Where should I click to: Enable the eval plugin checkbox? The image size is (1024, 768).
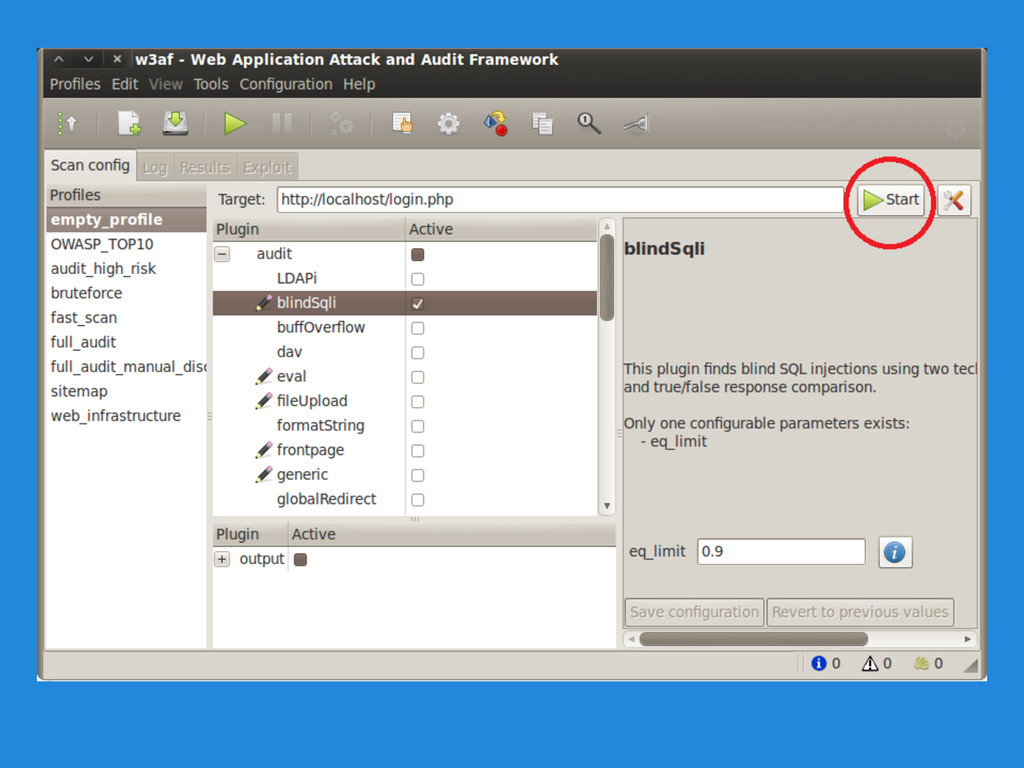tap(418, 377)
